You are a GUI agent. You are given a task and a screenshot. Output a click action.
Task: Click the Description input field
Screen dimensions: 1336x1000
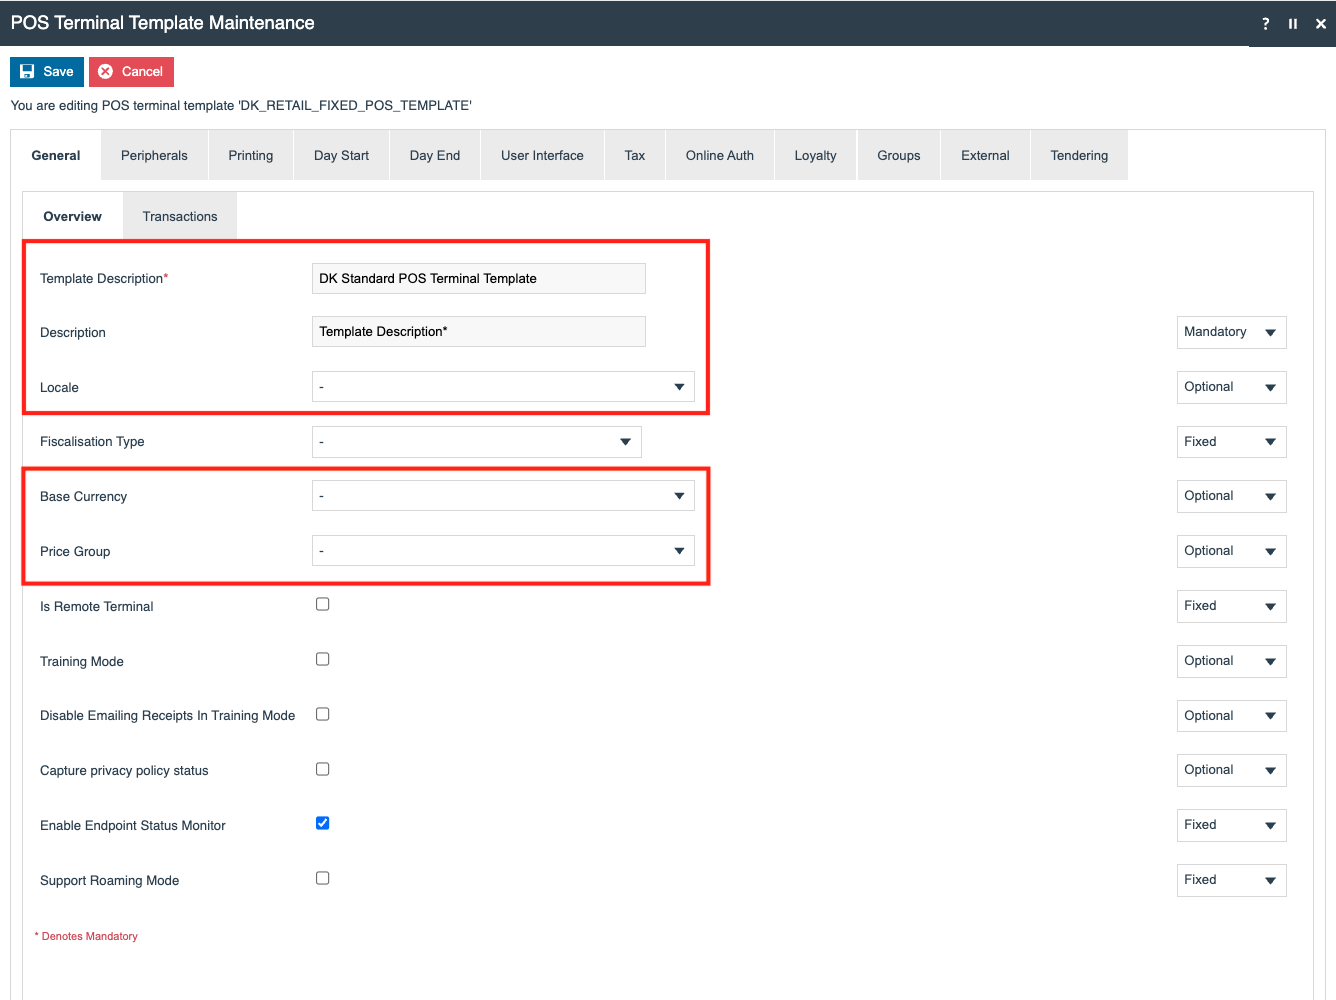[x=479, y=331]
